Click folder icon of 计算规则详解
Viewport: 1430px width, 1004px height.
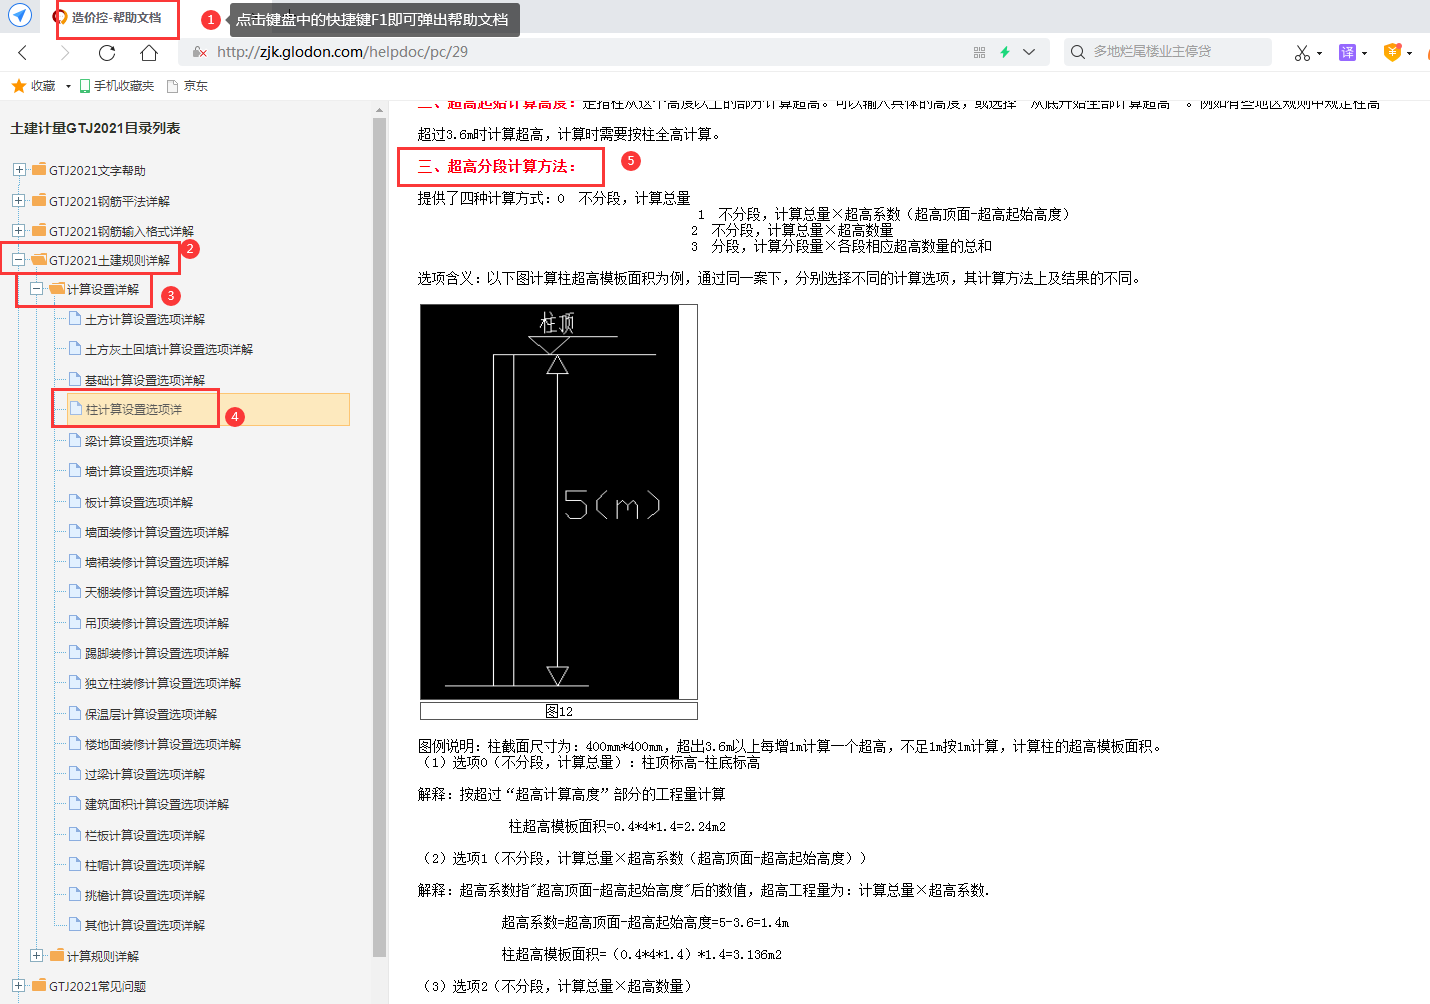pyautogui.click(x=57, y=955)
